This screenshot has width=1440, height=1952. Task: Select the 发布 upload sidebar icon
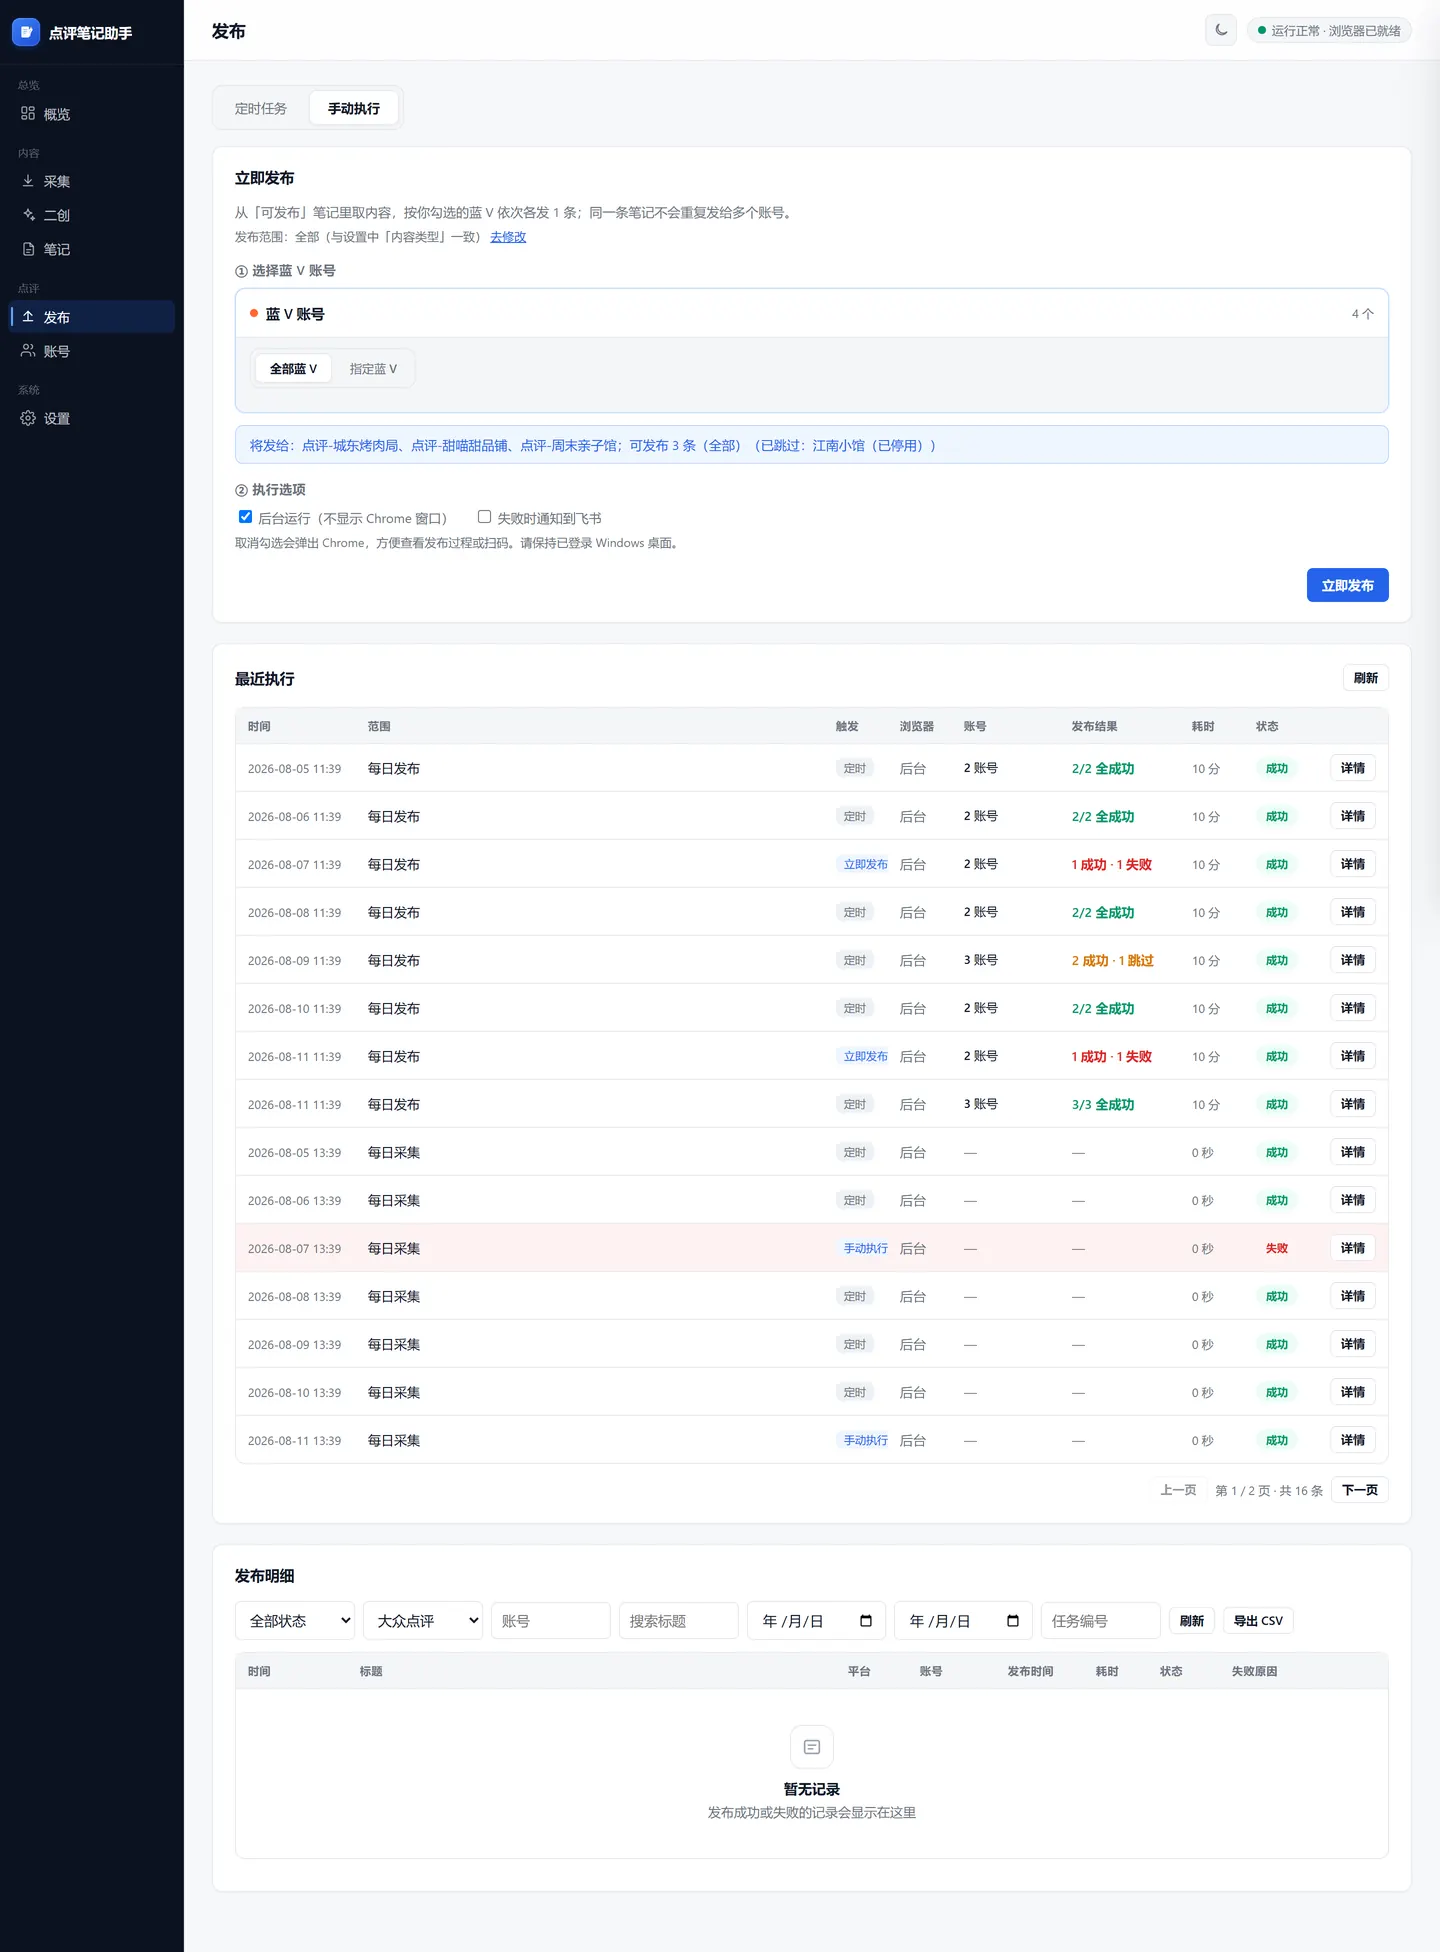(x=28, y=317)
